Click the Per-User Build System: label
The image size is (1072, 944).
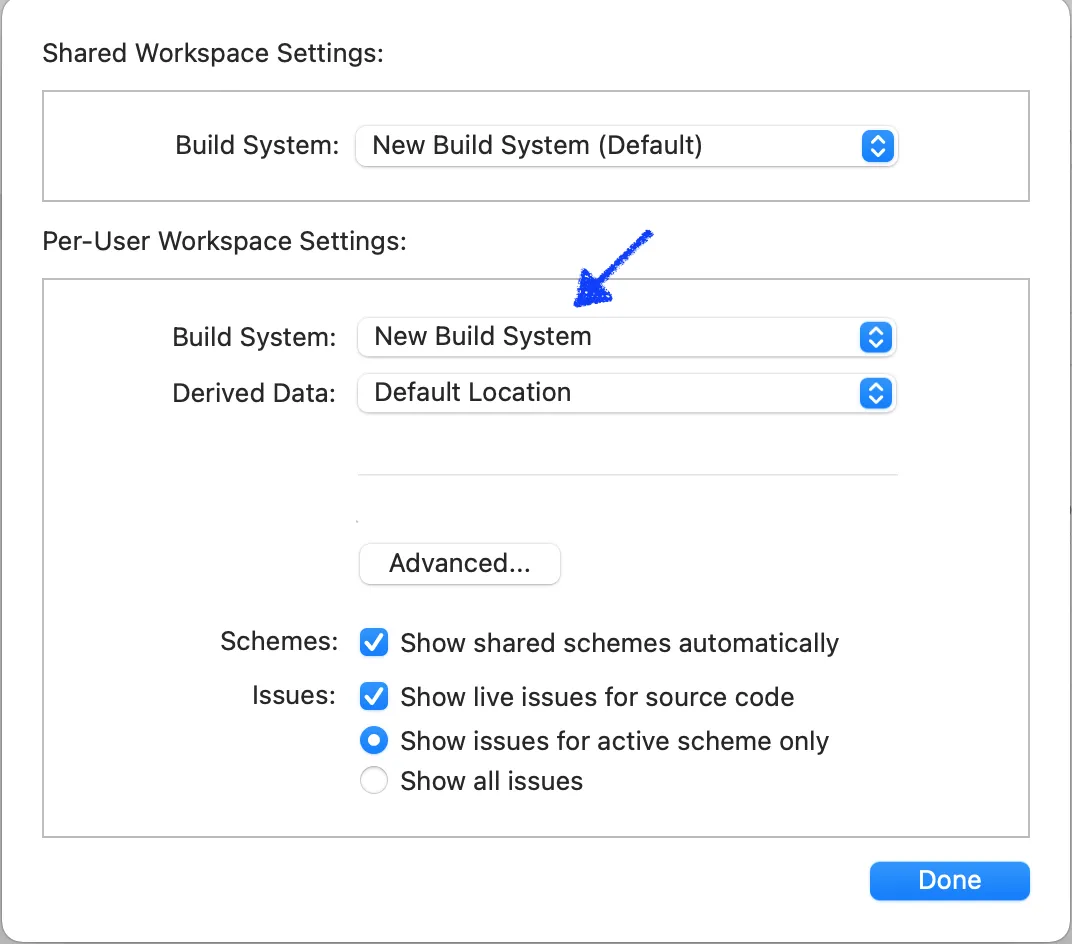254,337
